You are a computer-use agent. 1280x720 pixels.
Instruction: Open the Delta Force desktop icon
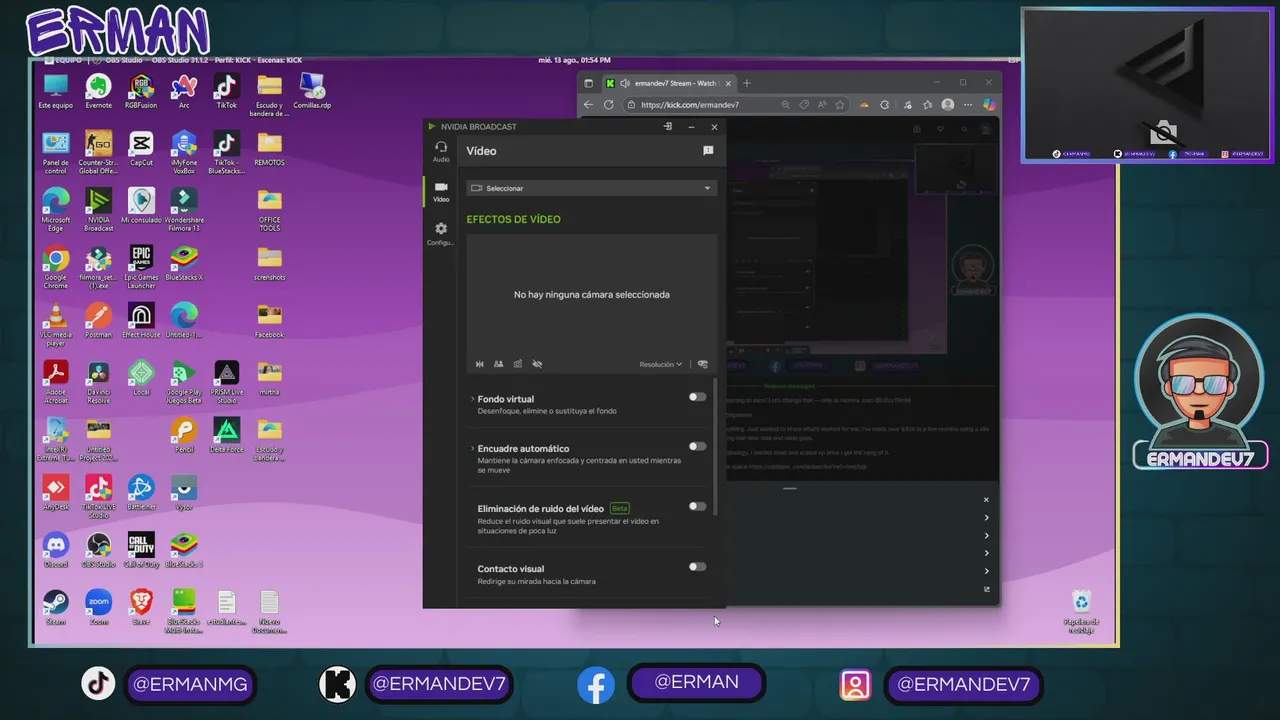(x=227, y=435)
